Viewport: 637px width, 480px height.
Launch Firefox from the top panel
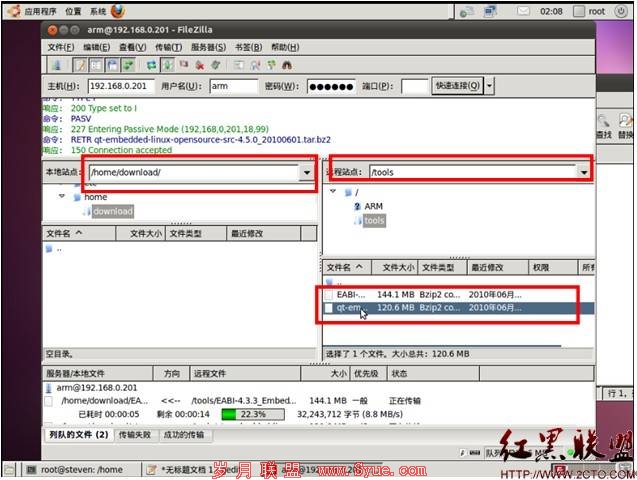point(118,11)
